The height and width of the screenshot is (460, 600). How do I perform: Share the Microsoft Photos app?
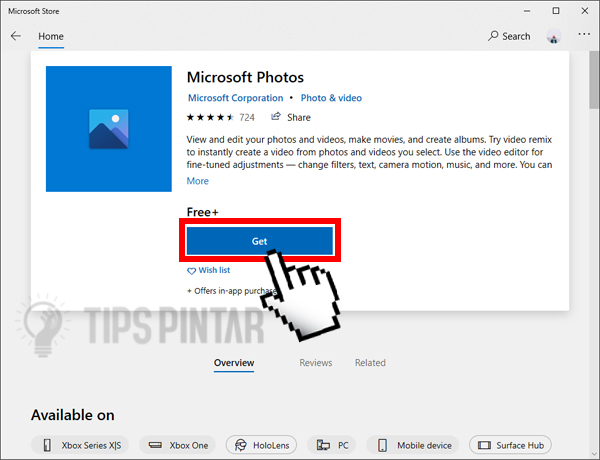coord(291,117)
